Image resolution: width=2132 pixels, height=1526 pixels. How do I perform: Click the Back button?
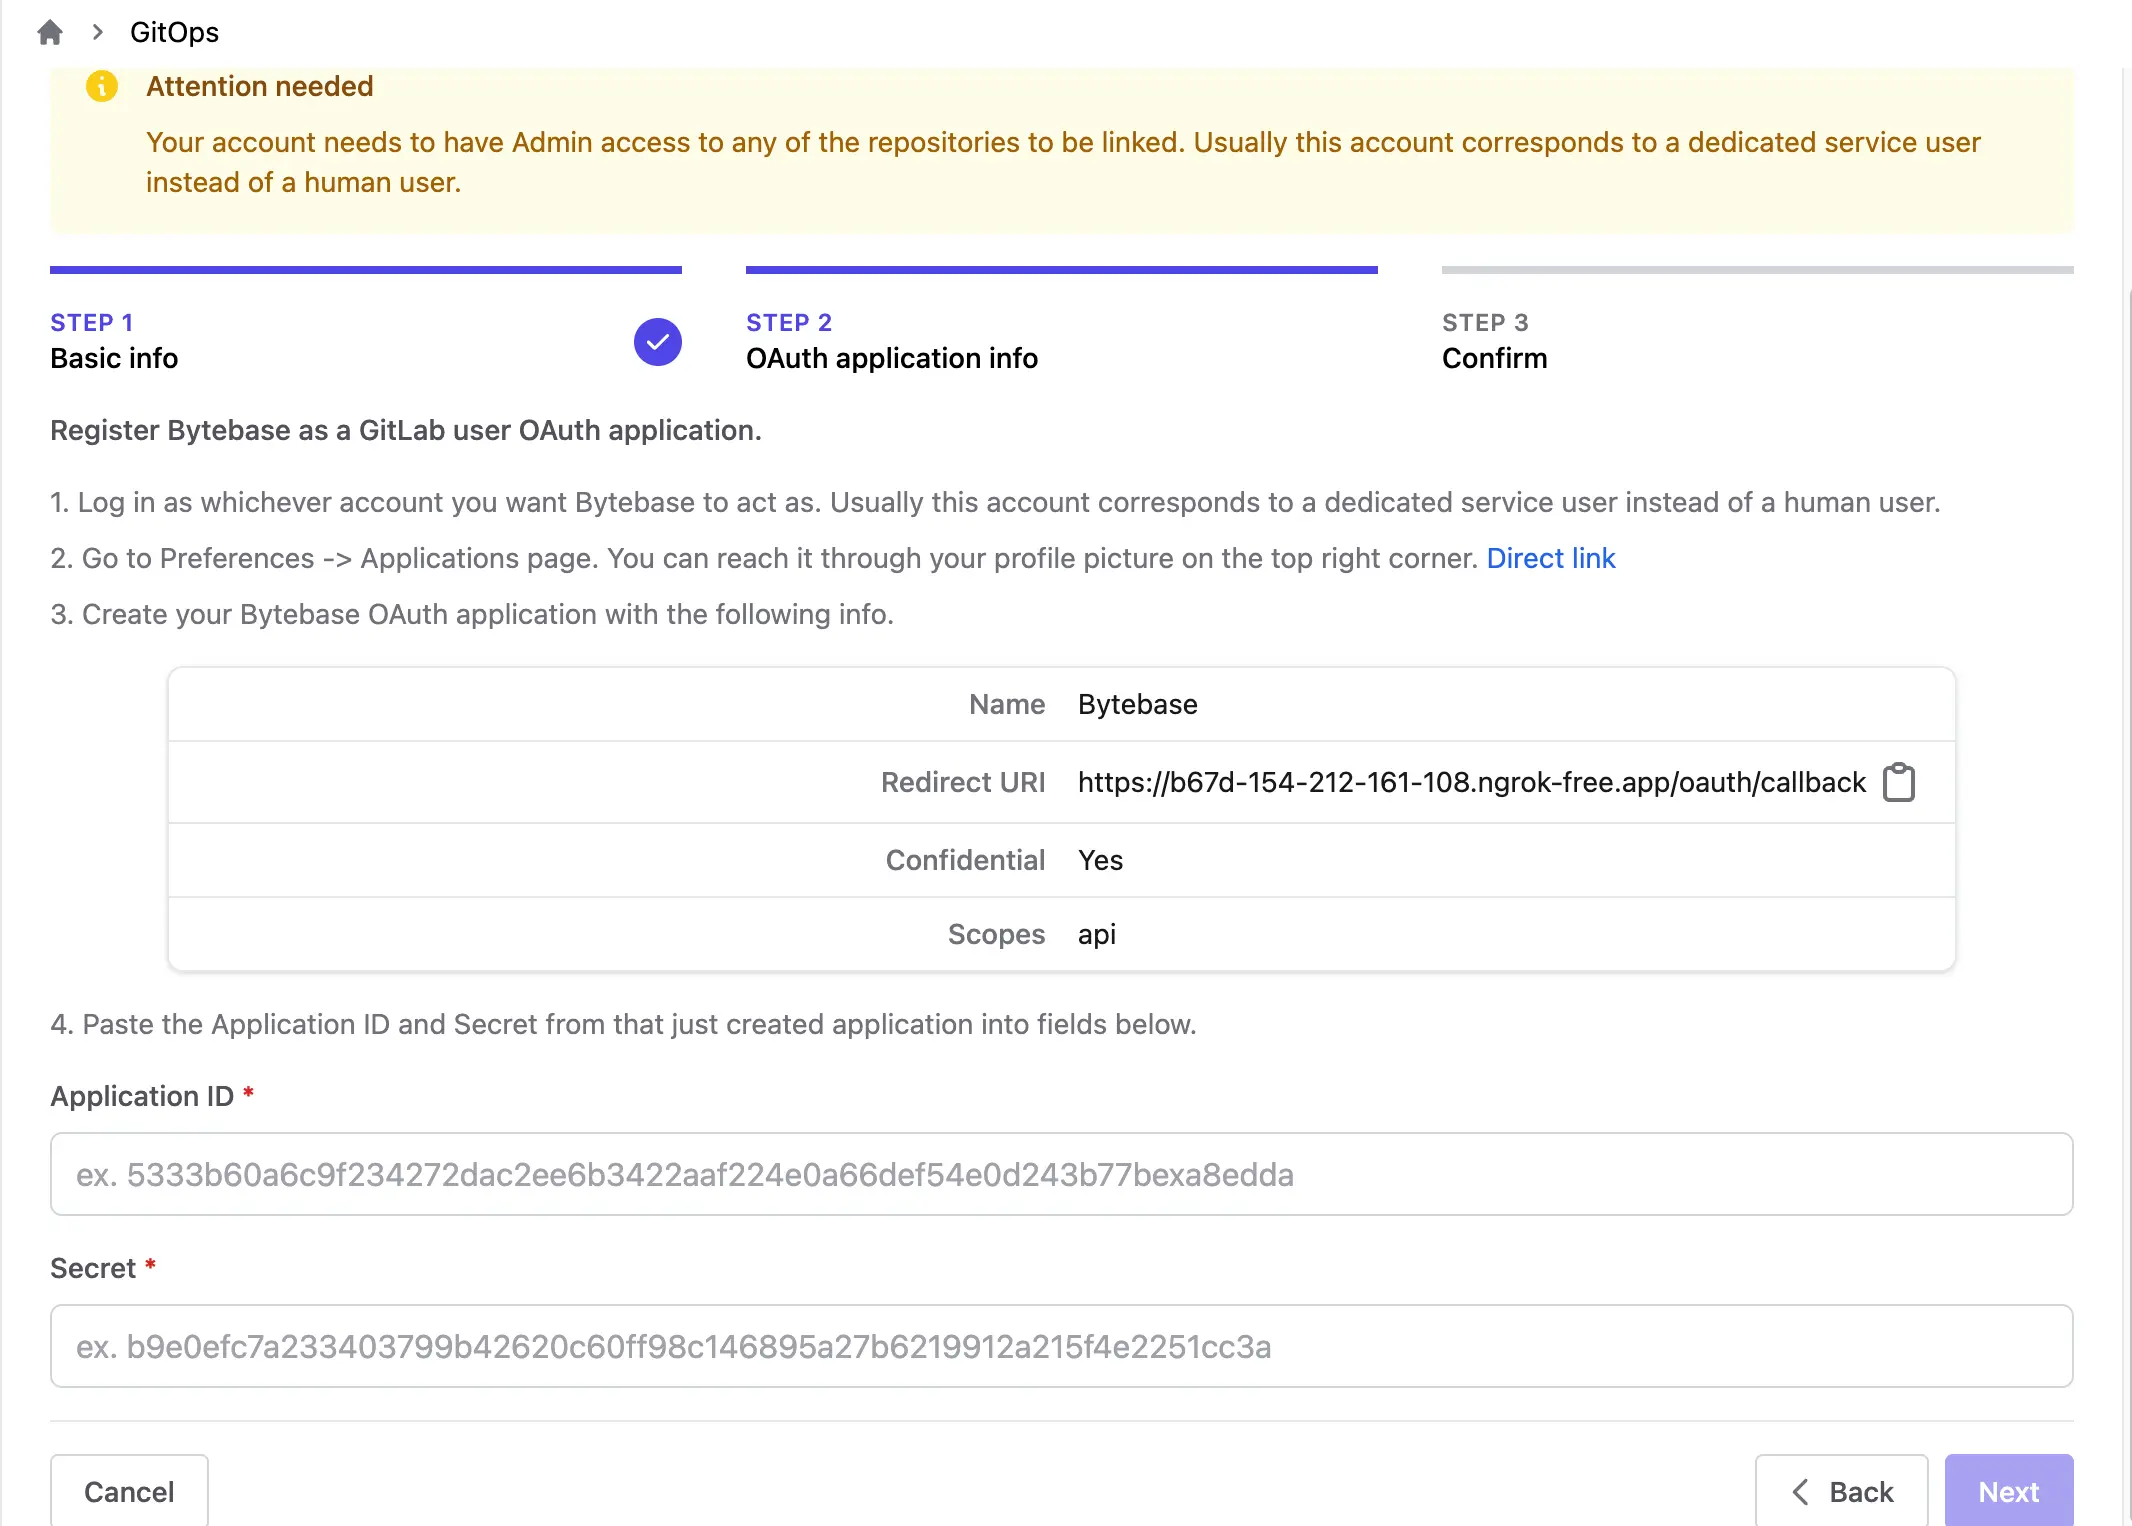pos(1841,1491)
